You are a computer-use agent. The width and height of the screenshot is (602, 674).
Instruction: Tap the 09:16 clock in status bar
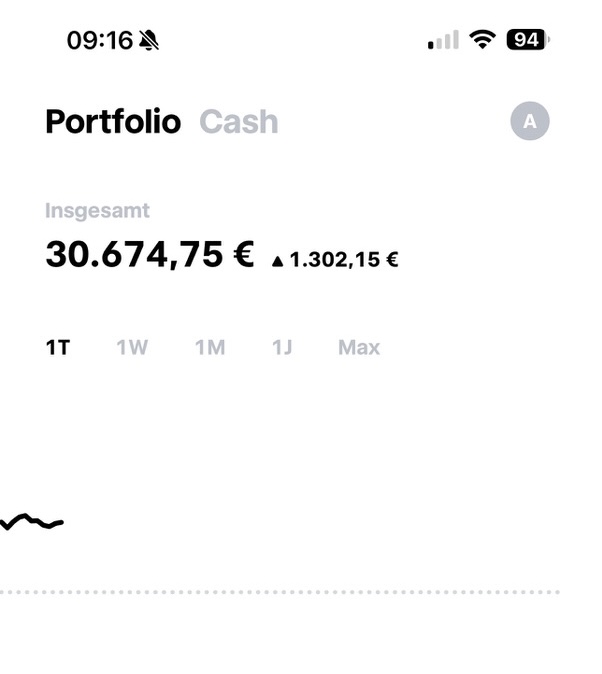click(99, 40)
